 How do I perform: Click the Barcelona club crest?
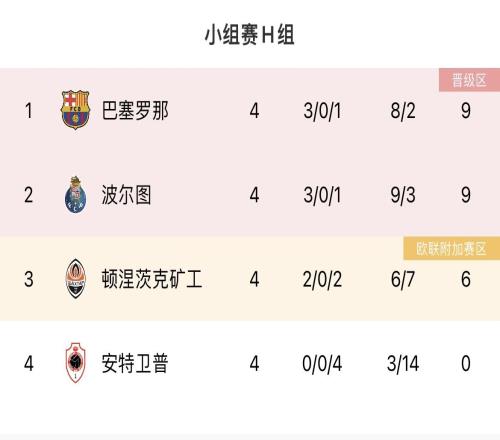coord(75,110)
